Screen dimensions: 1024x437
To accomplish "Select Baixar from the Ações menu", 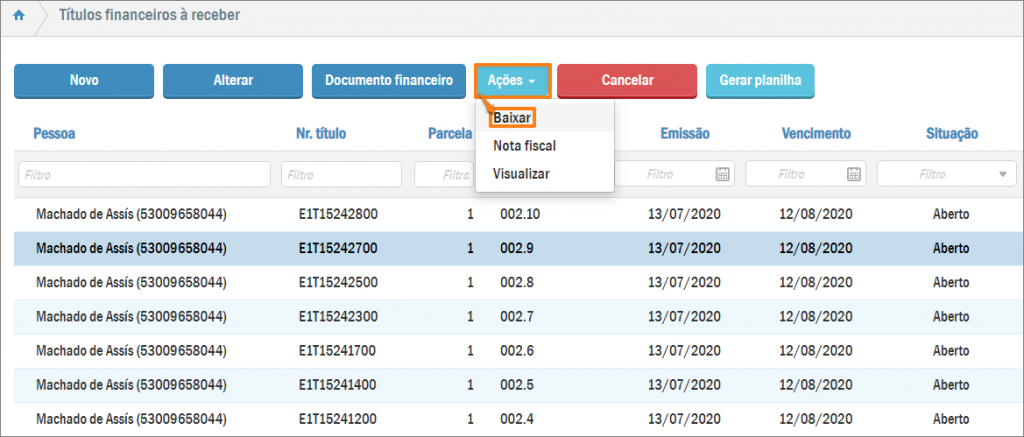I will pos(512,118).
